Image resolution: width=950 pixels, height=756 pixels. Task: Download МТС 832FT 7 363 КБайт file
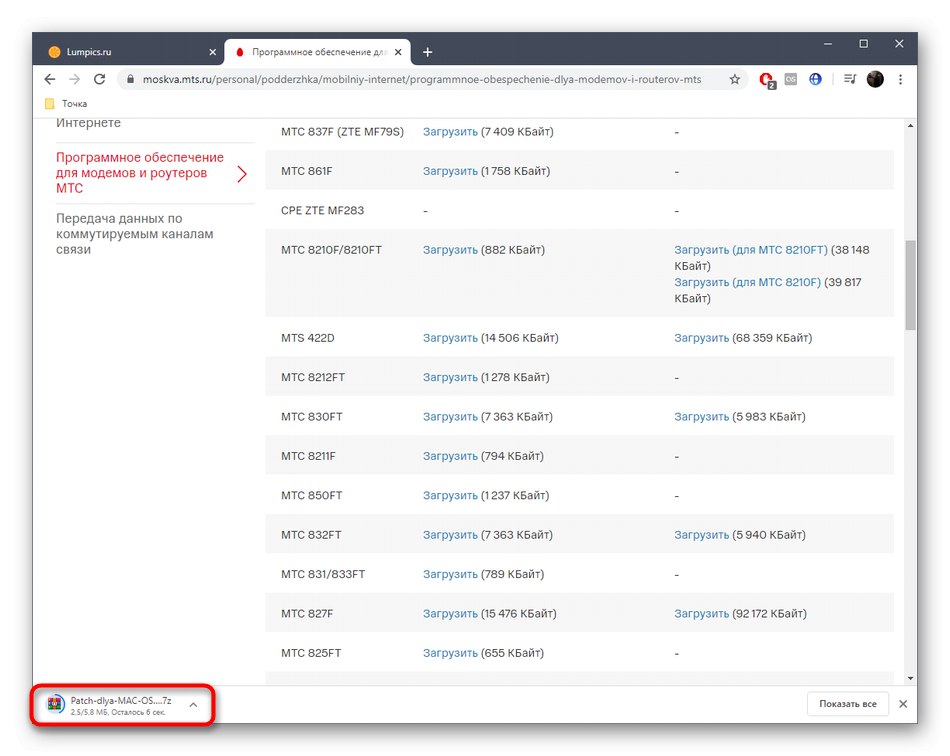tap(450, 535)
